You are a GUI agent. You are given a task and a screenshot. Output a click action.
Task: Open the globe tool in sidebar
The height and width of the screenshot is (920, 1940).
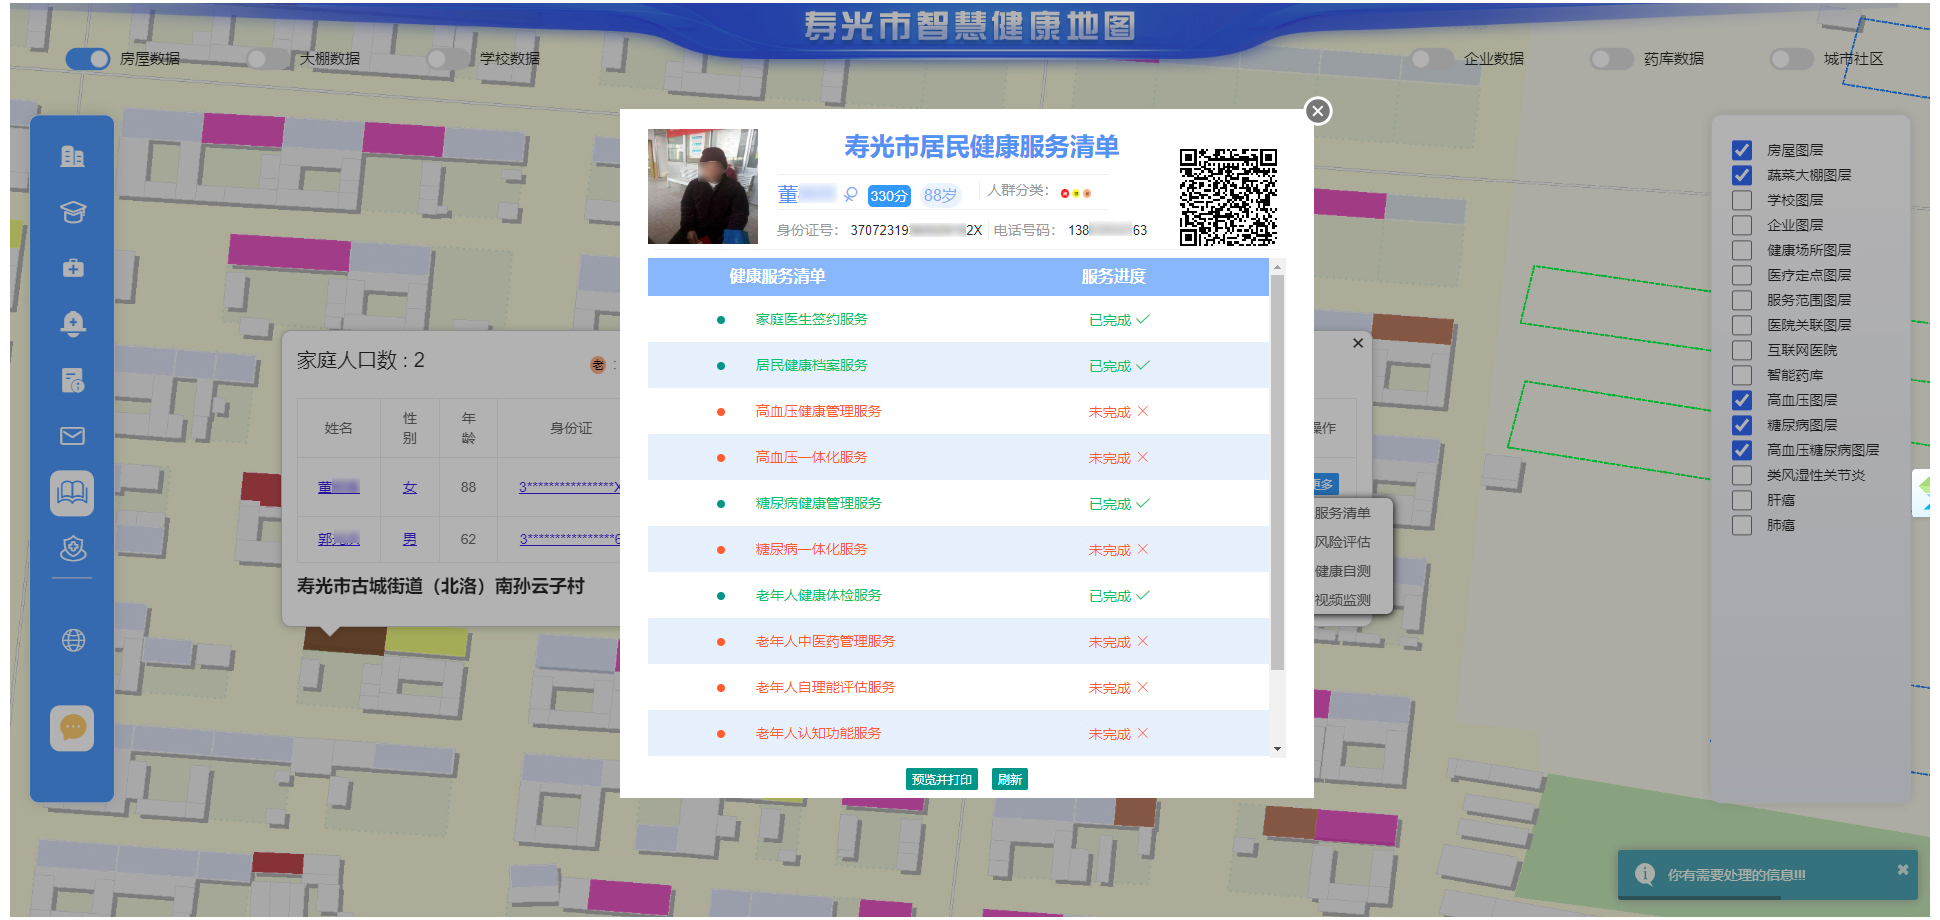[x=72, y=640]
